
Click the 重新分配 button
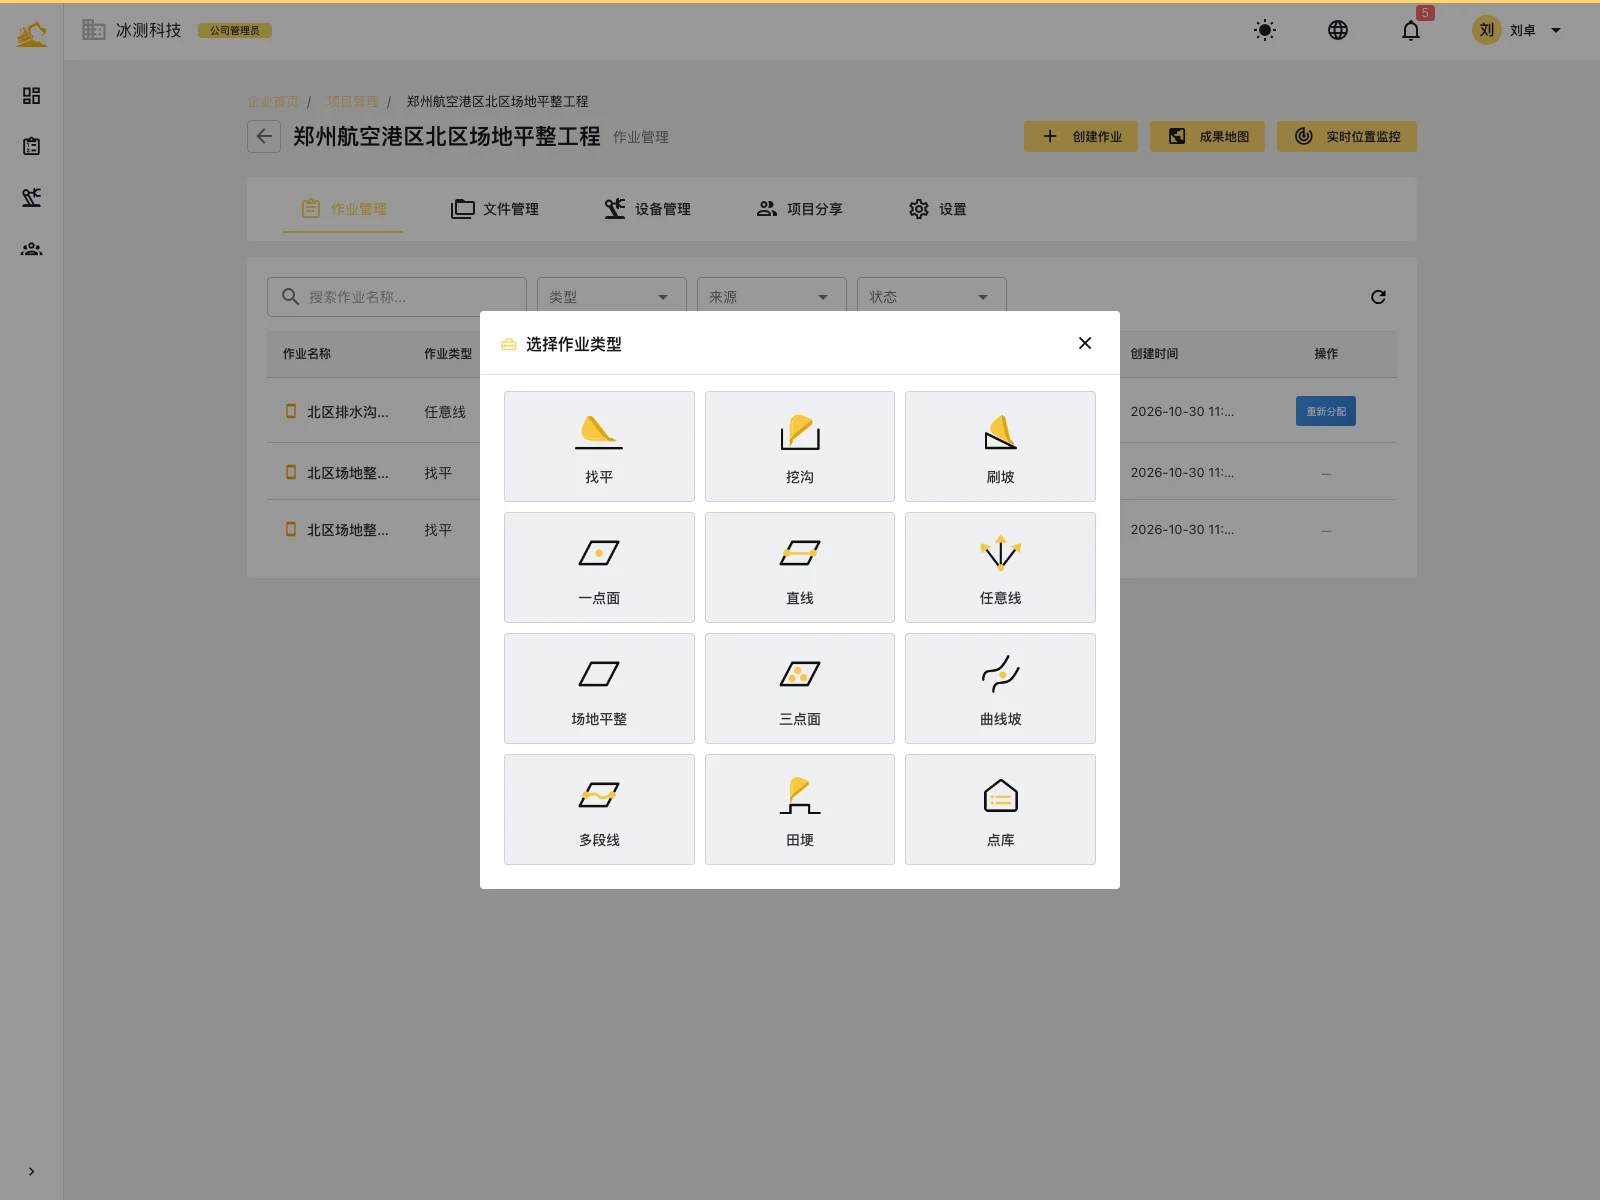[1326, 411]
